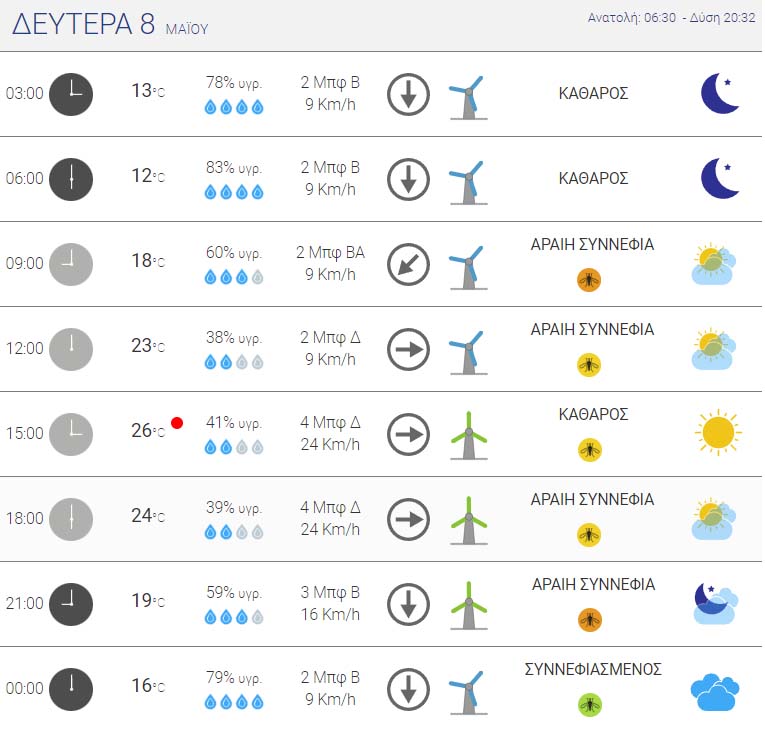The width and height of the screenshot is (765, 729).
Task: Click the crescent moon icon at 03:00
Action: (720, 93)
